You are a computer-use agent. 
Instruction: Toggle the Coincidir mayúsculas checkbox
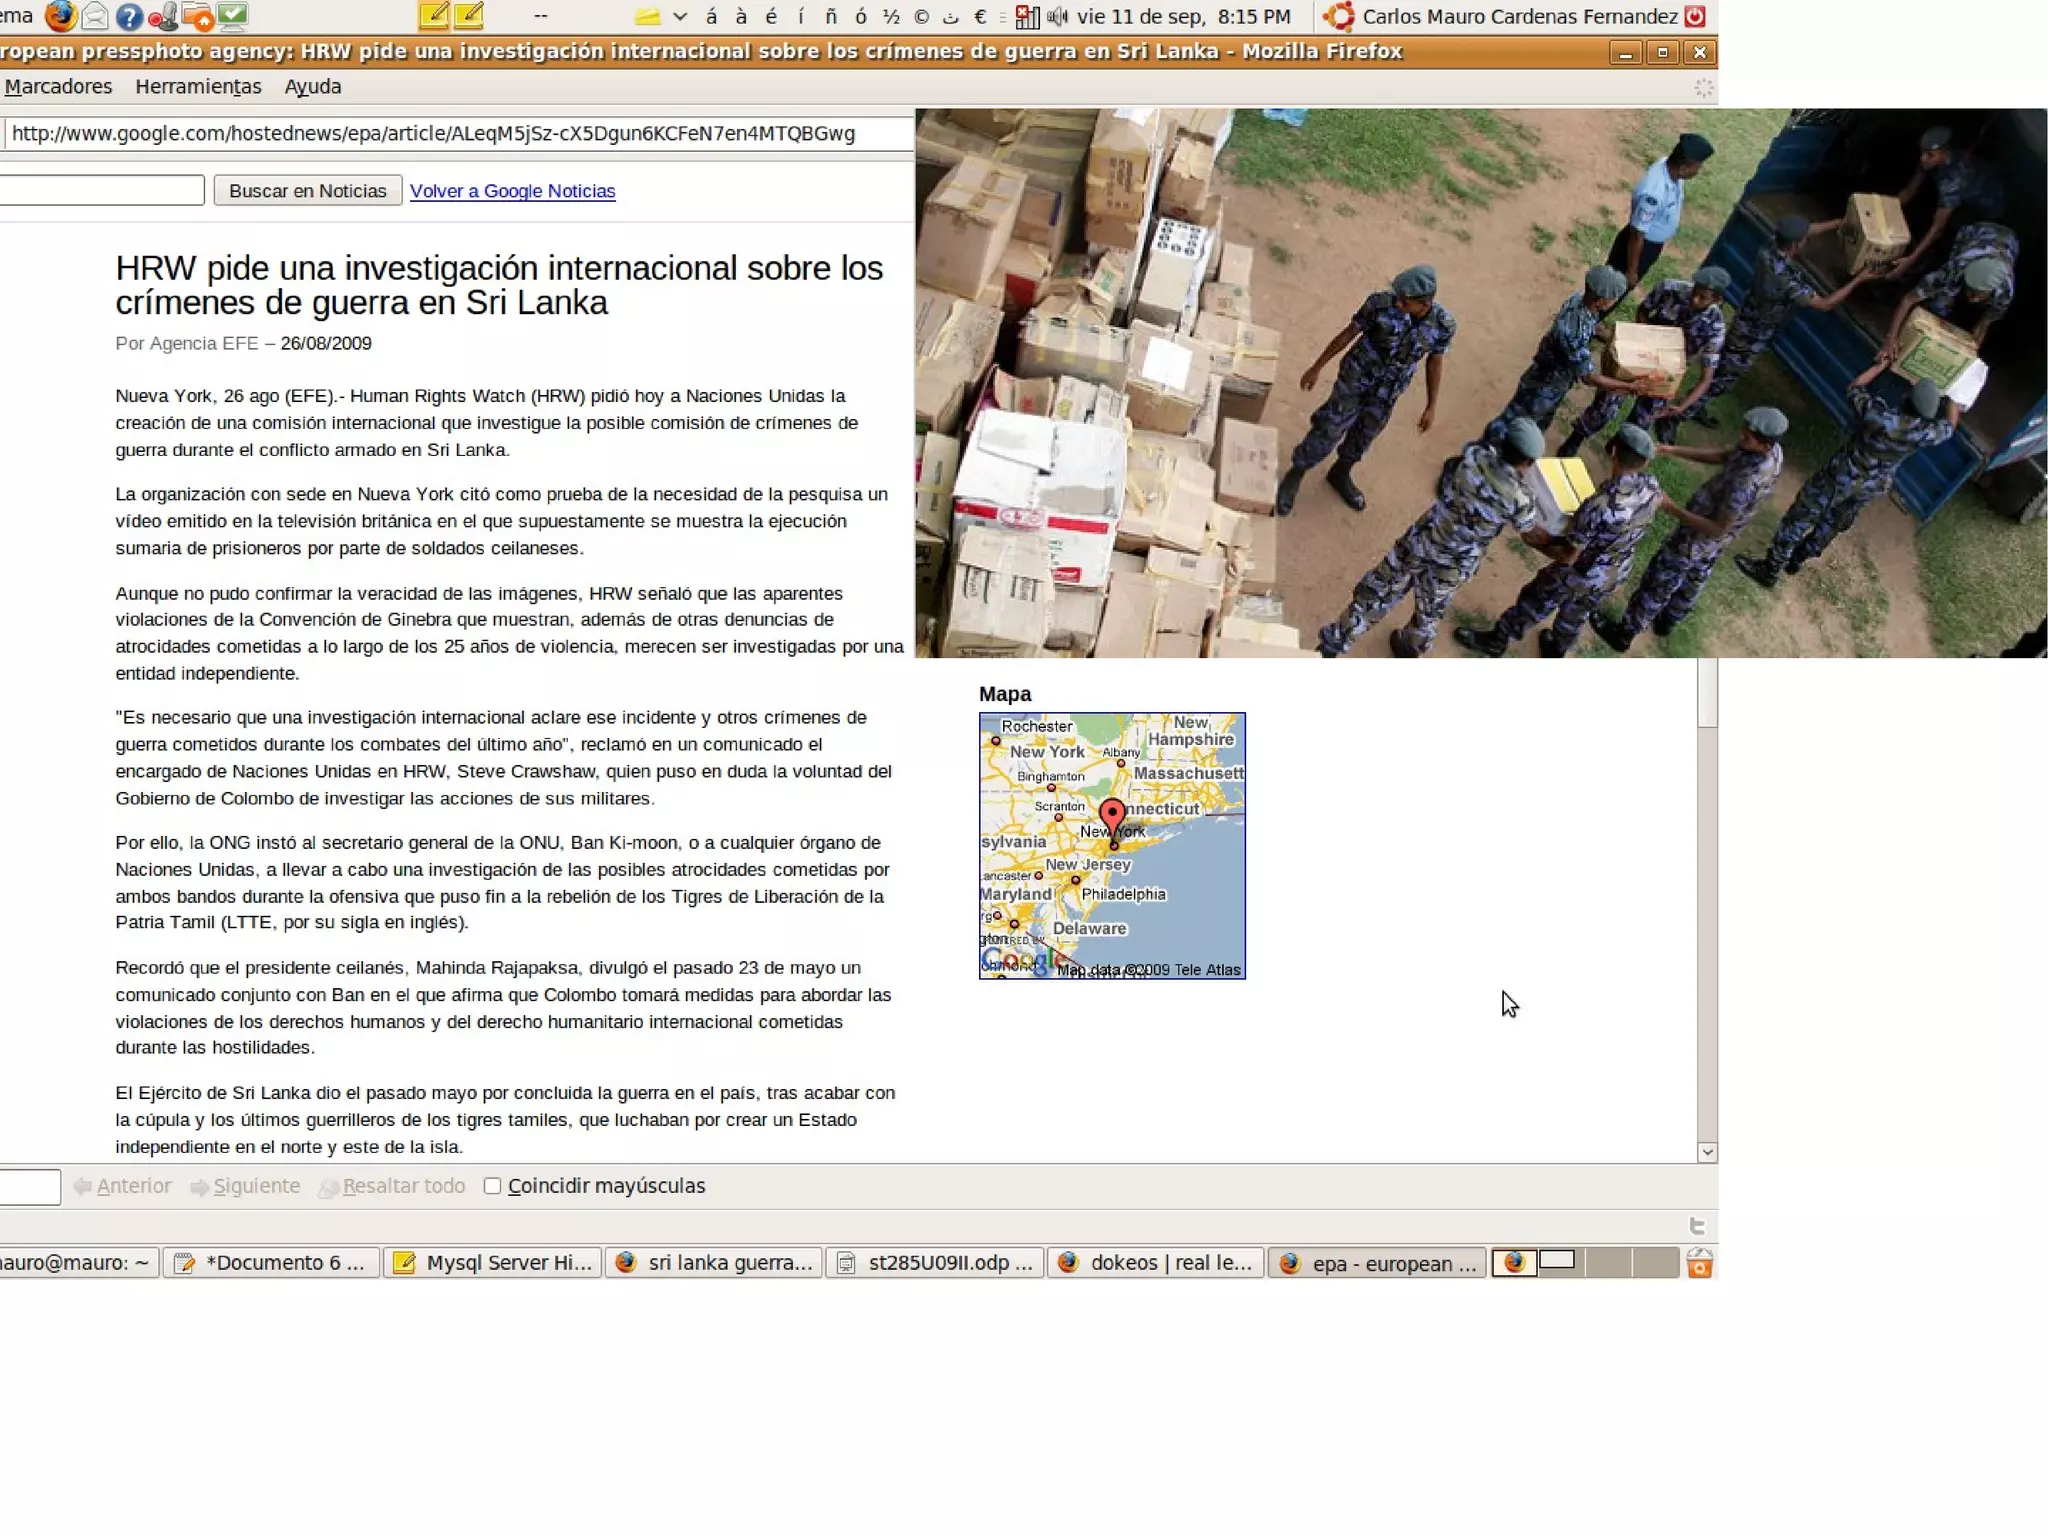click(492, 1186)
